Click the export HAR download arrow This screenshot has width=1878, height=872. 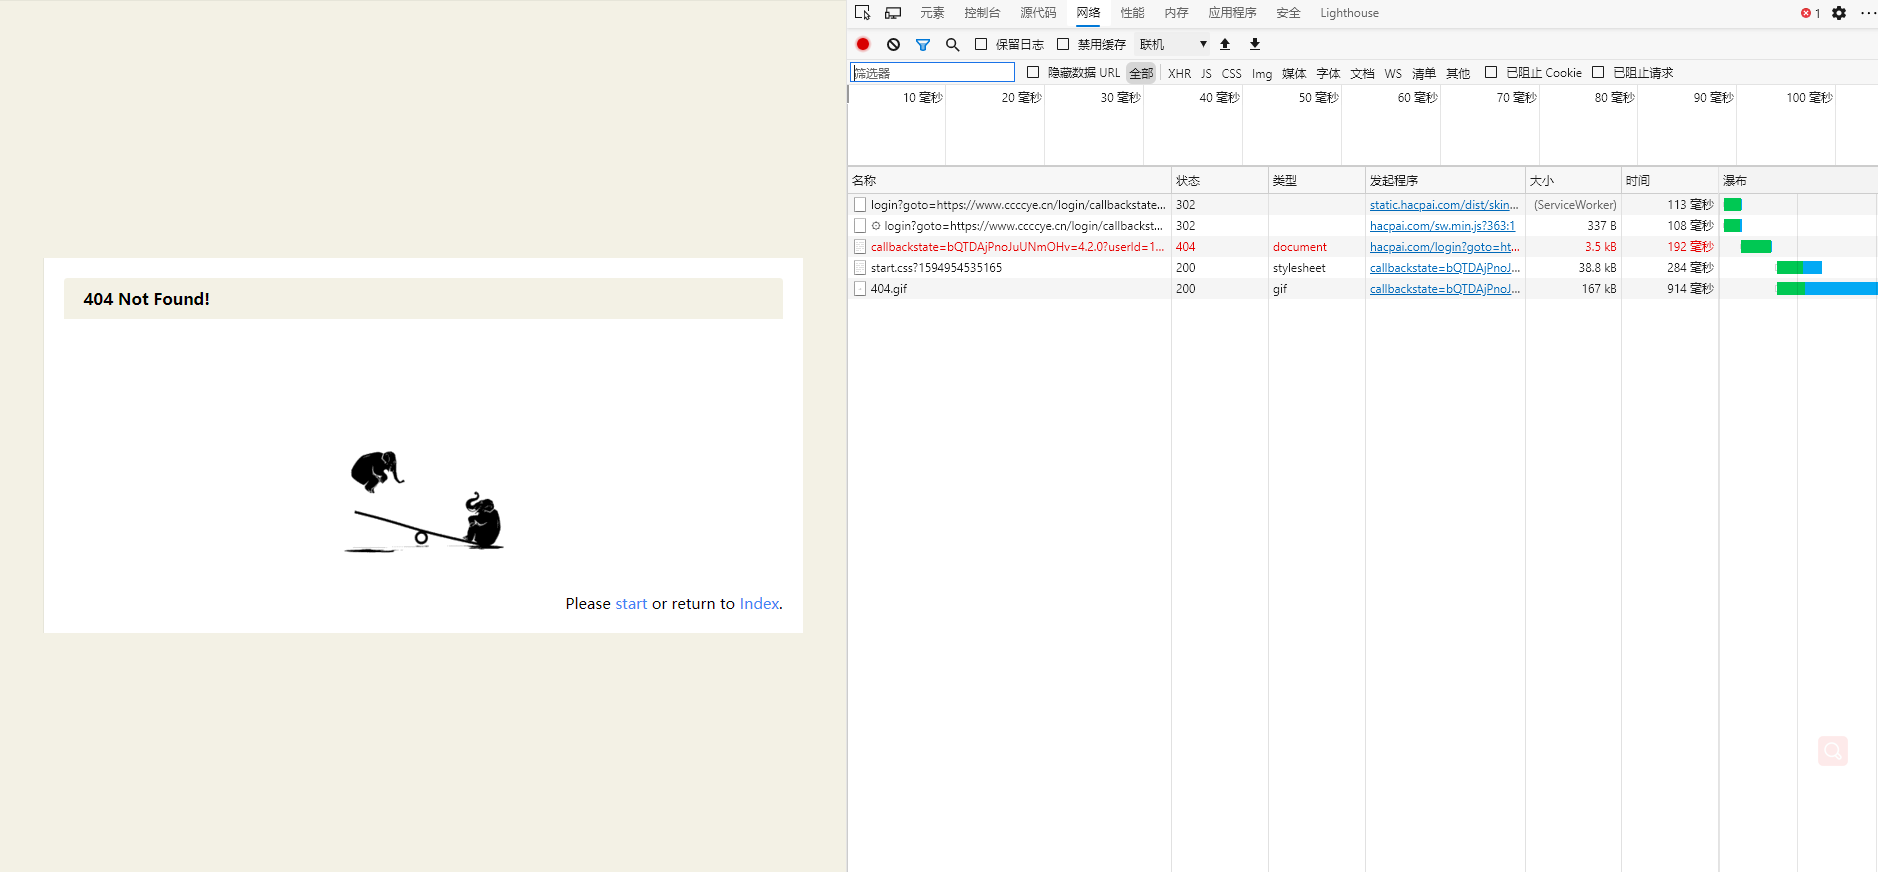(x=1255, y=44)
